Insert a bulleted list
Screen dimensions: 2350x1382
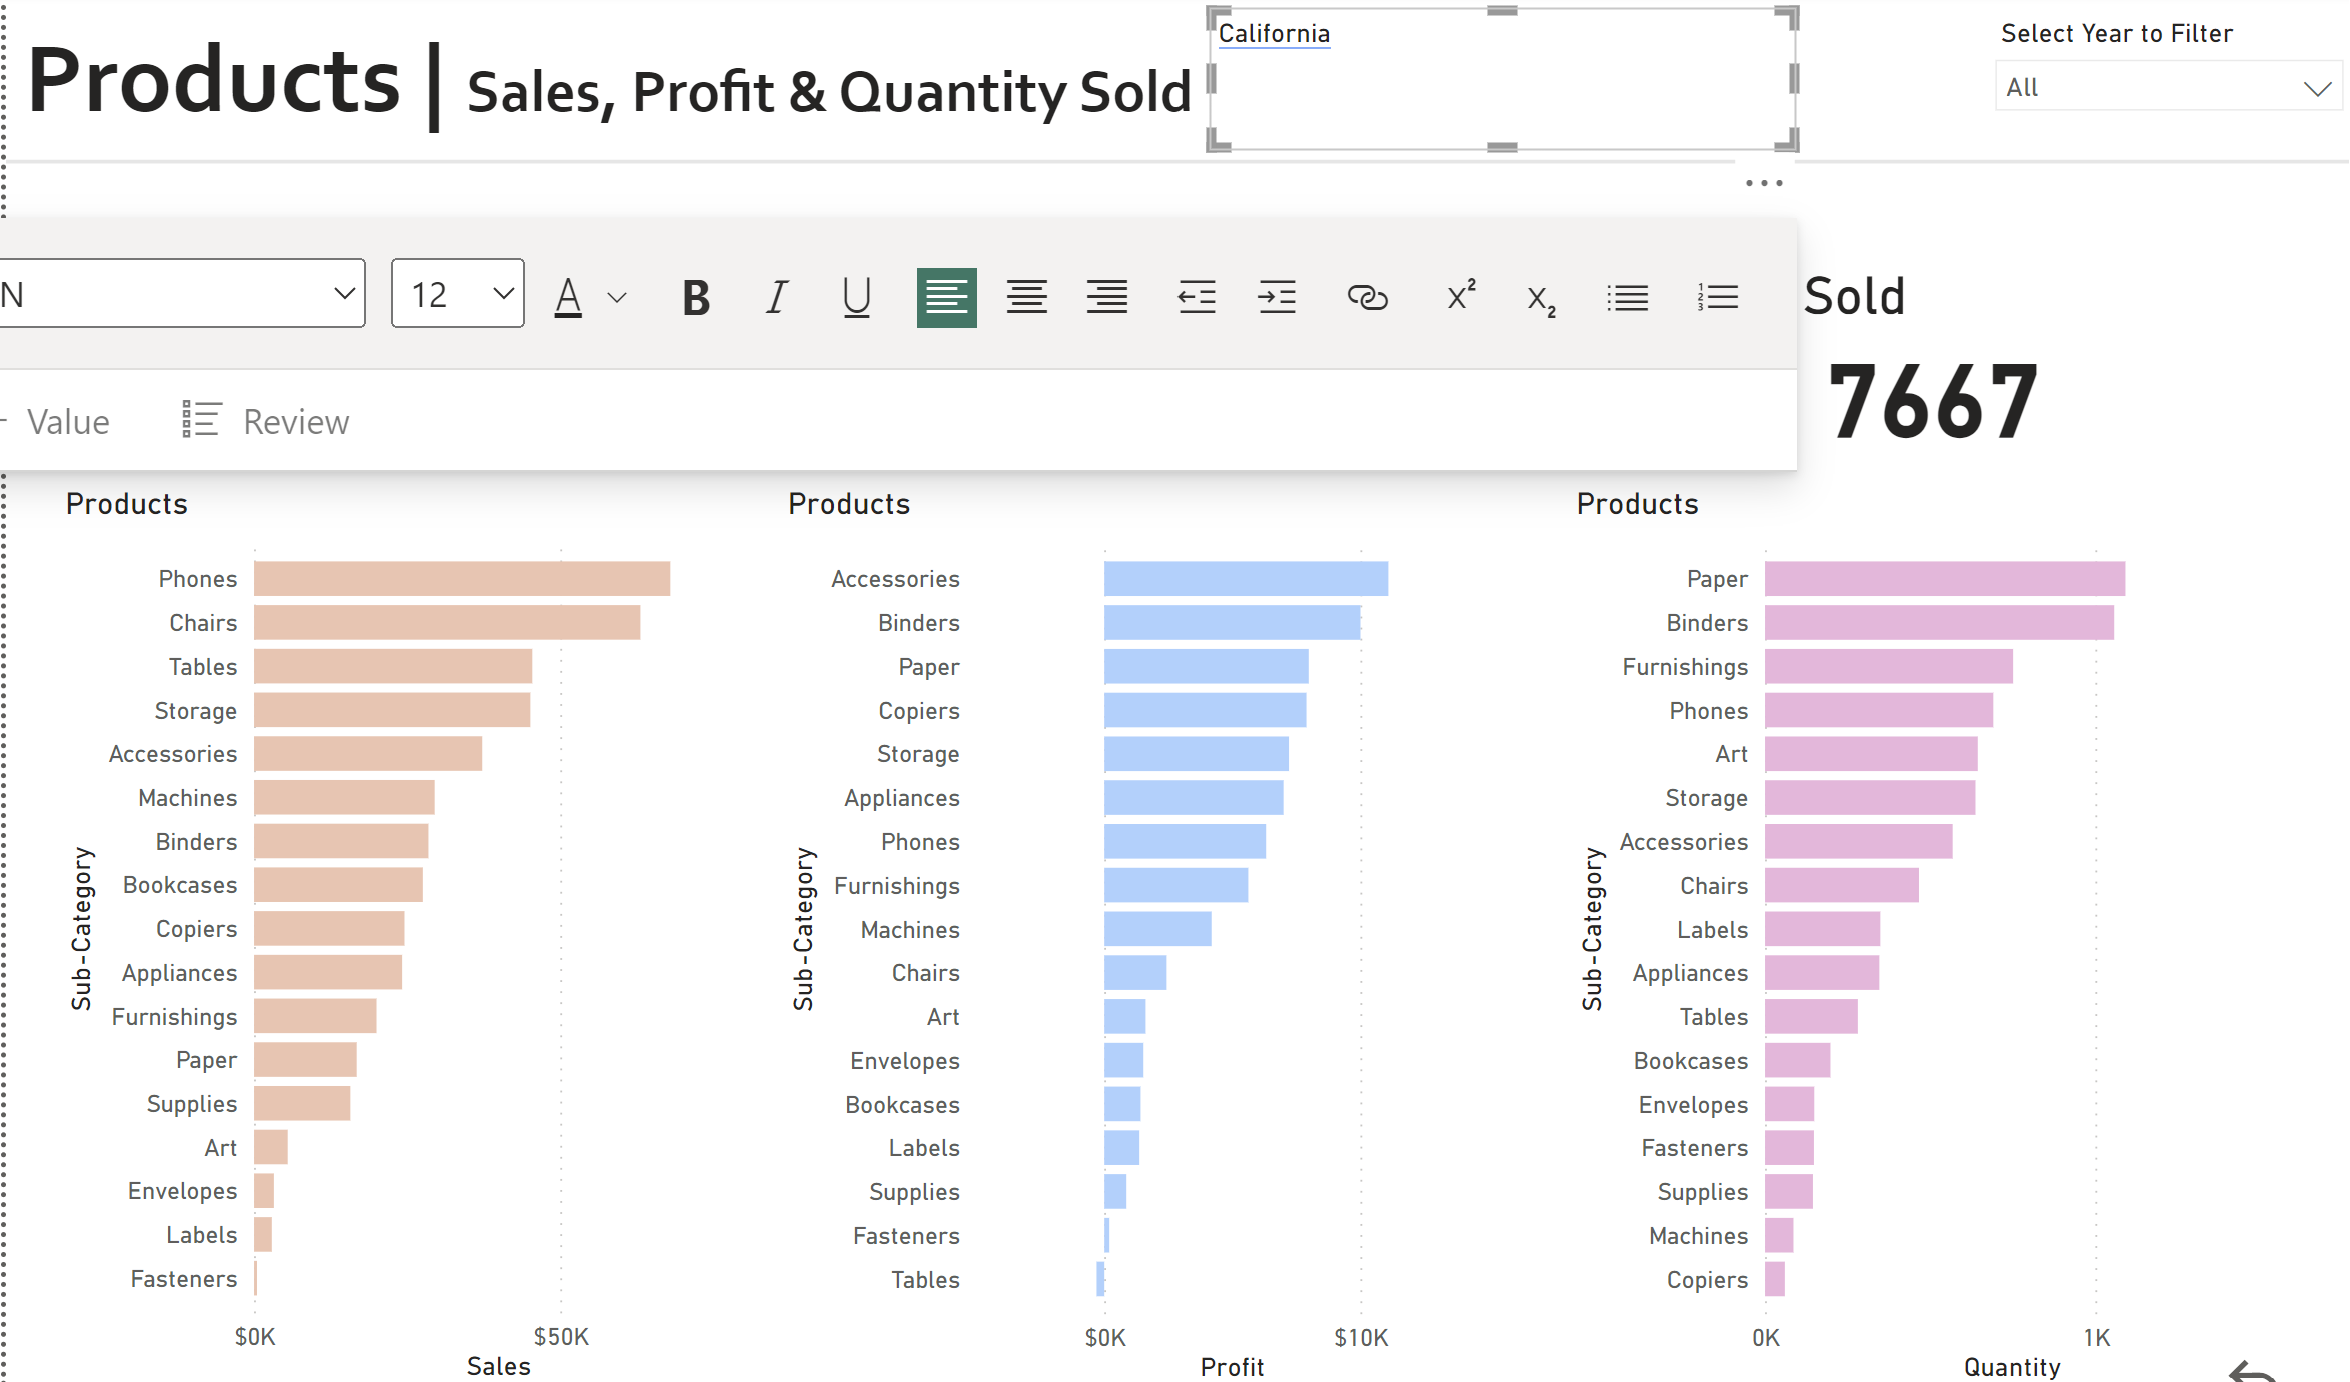(1627, 297)
